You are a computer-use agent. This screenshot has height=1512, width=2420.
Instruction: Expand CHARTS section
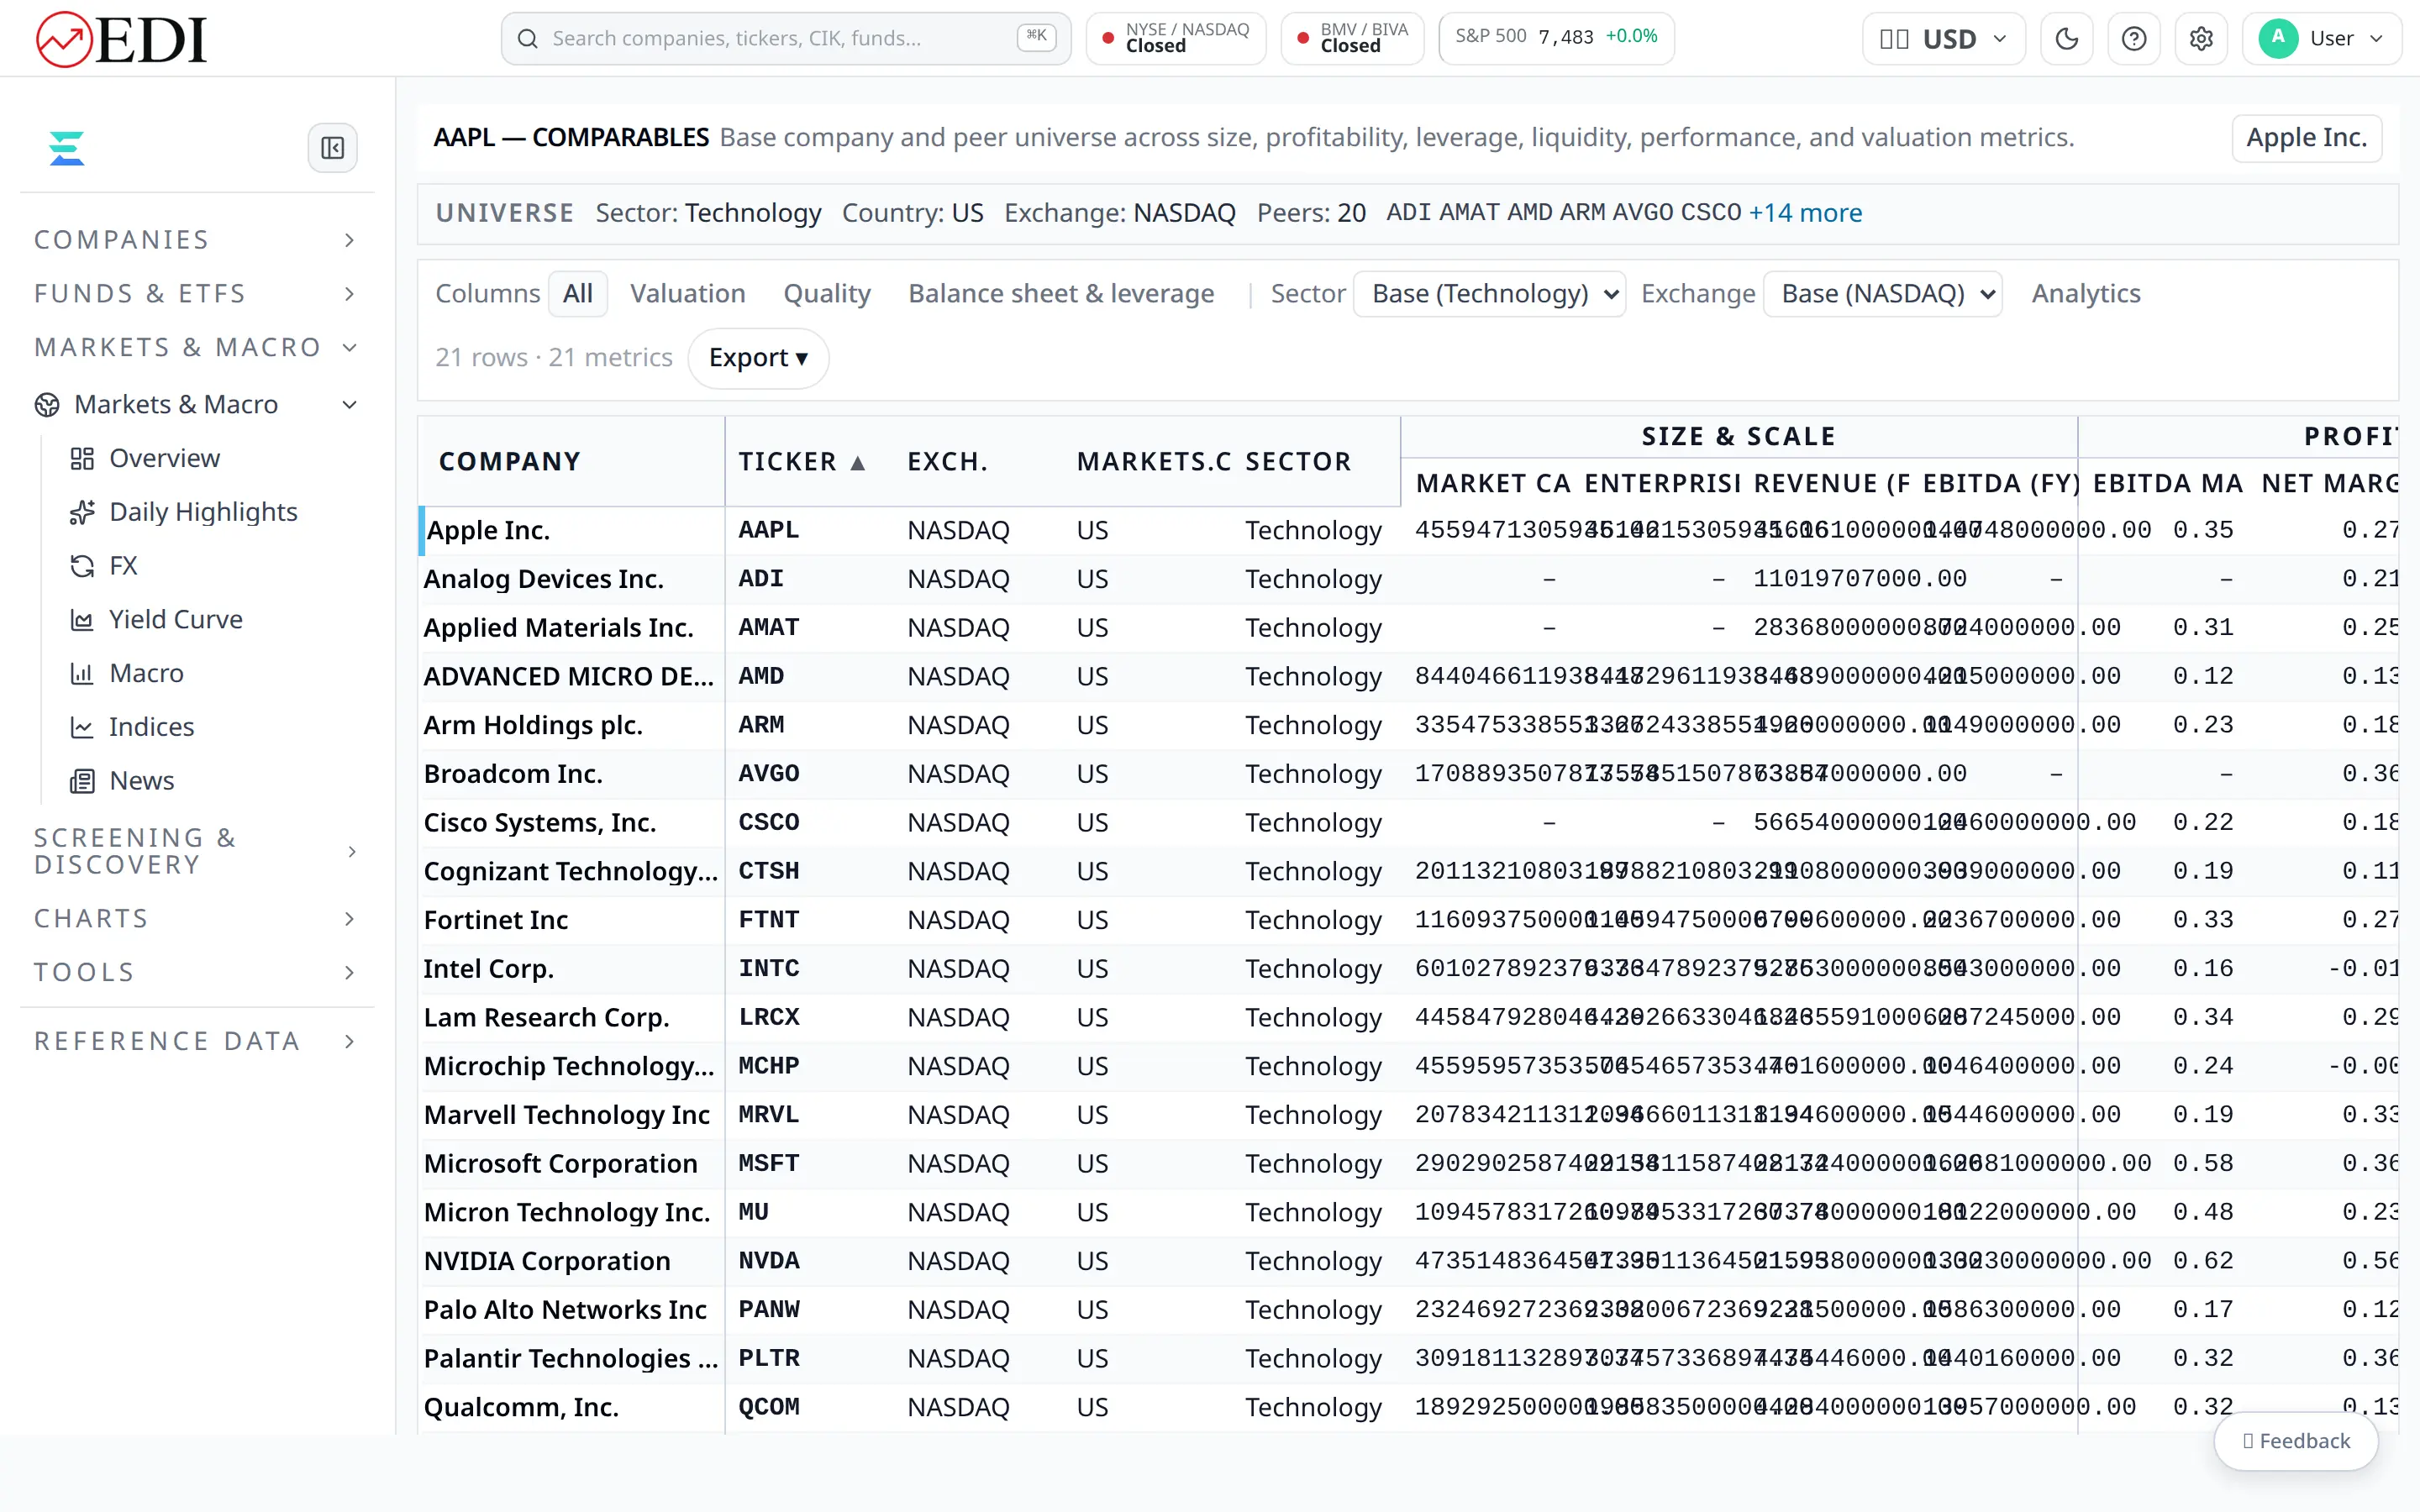197,919
